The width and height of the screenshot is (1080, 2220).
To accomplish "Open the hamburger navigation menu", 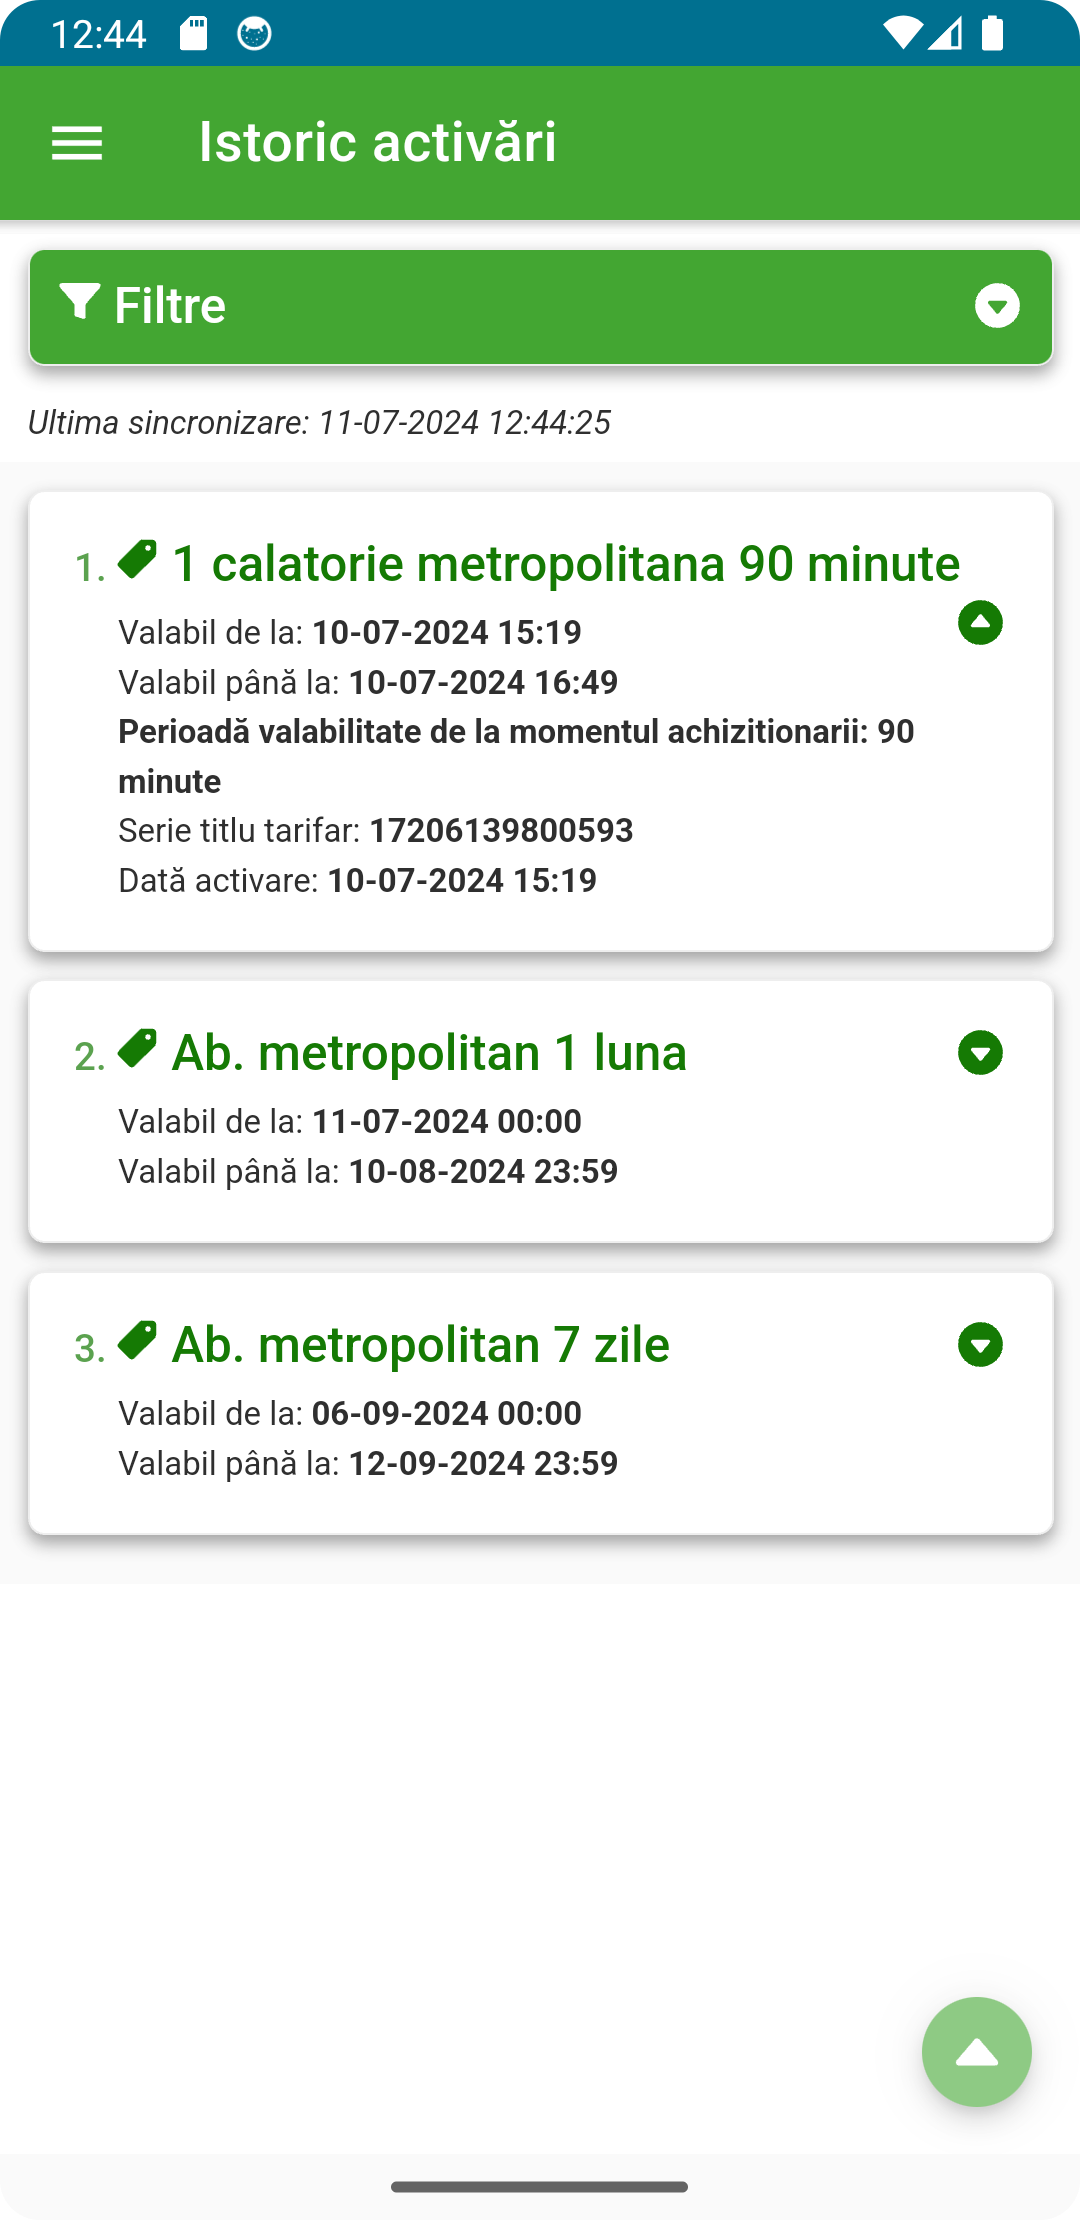I will pyautogui.click(x=77, y=143).
